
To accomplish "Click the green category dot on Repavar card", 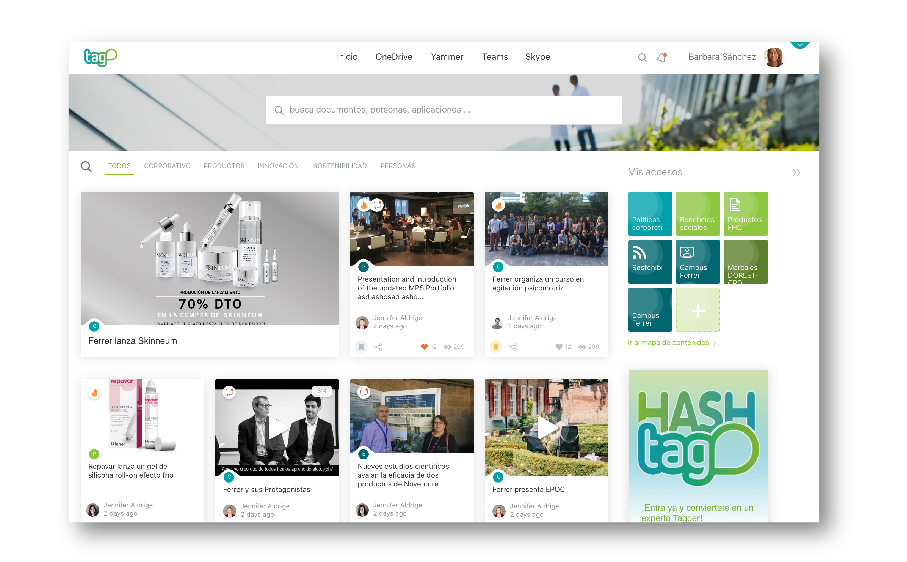I will [94, 454].
